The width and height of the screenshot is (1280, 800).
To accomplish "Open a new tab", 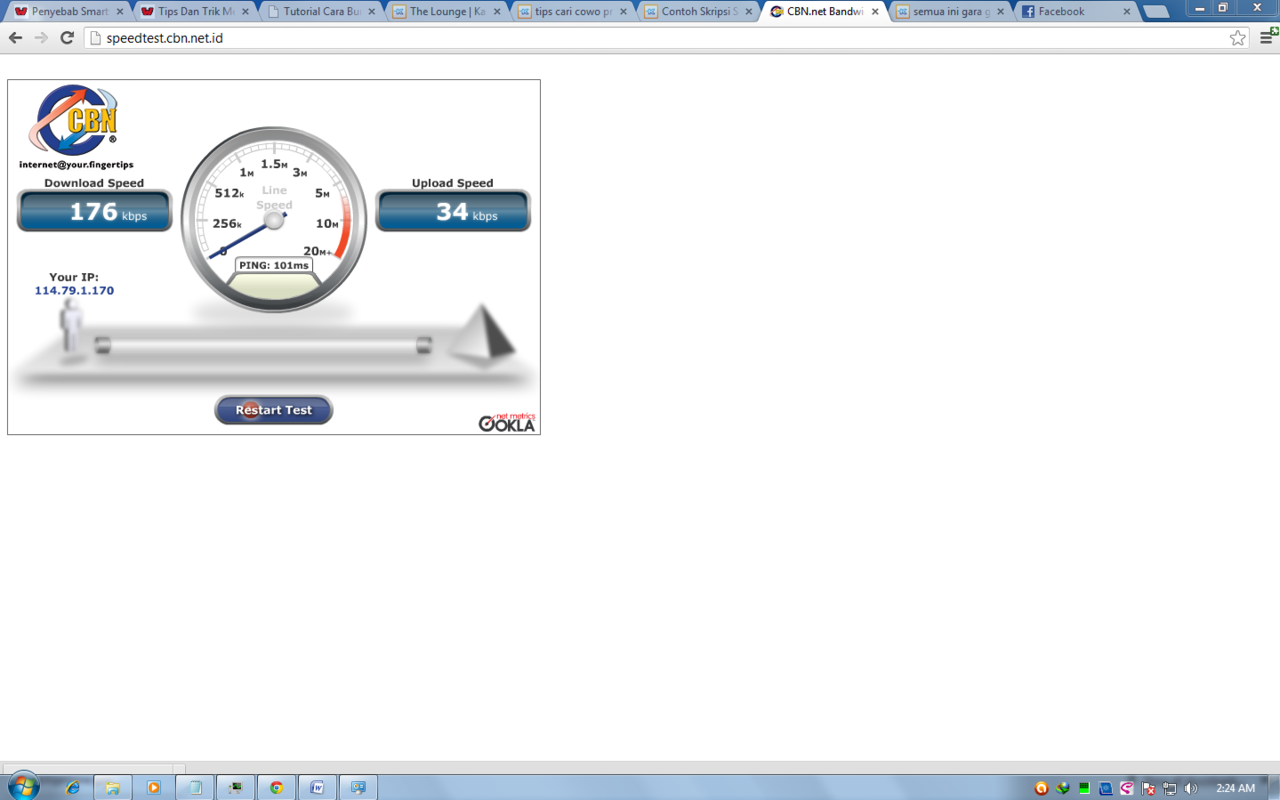I will (x=1156, y=12).
